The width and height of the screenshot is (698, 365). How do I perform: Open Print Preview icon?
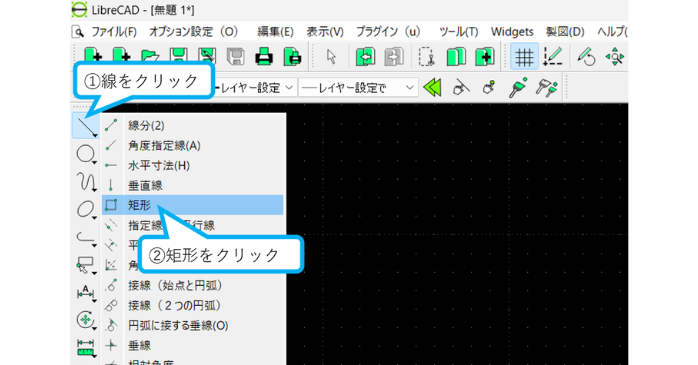click(292, 57)
